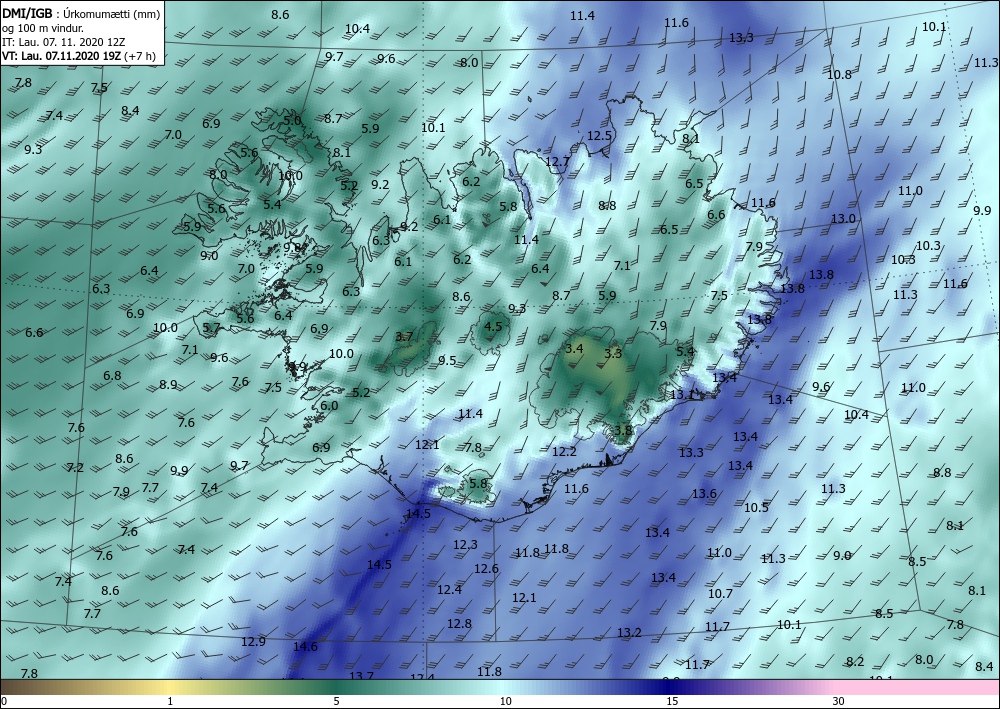Click the 'VT: Lau. 07.11.2020 19Z (+7 h)' line
Screen dimensions: 1000x709
(78, 56)
